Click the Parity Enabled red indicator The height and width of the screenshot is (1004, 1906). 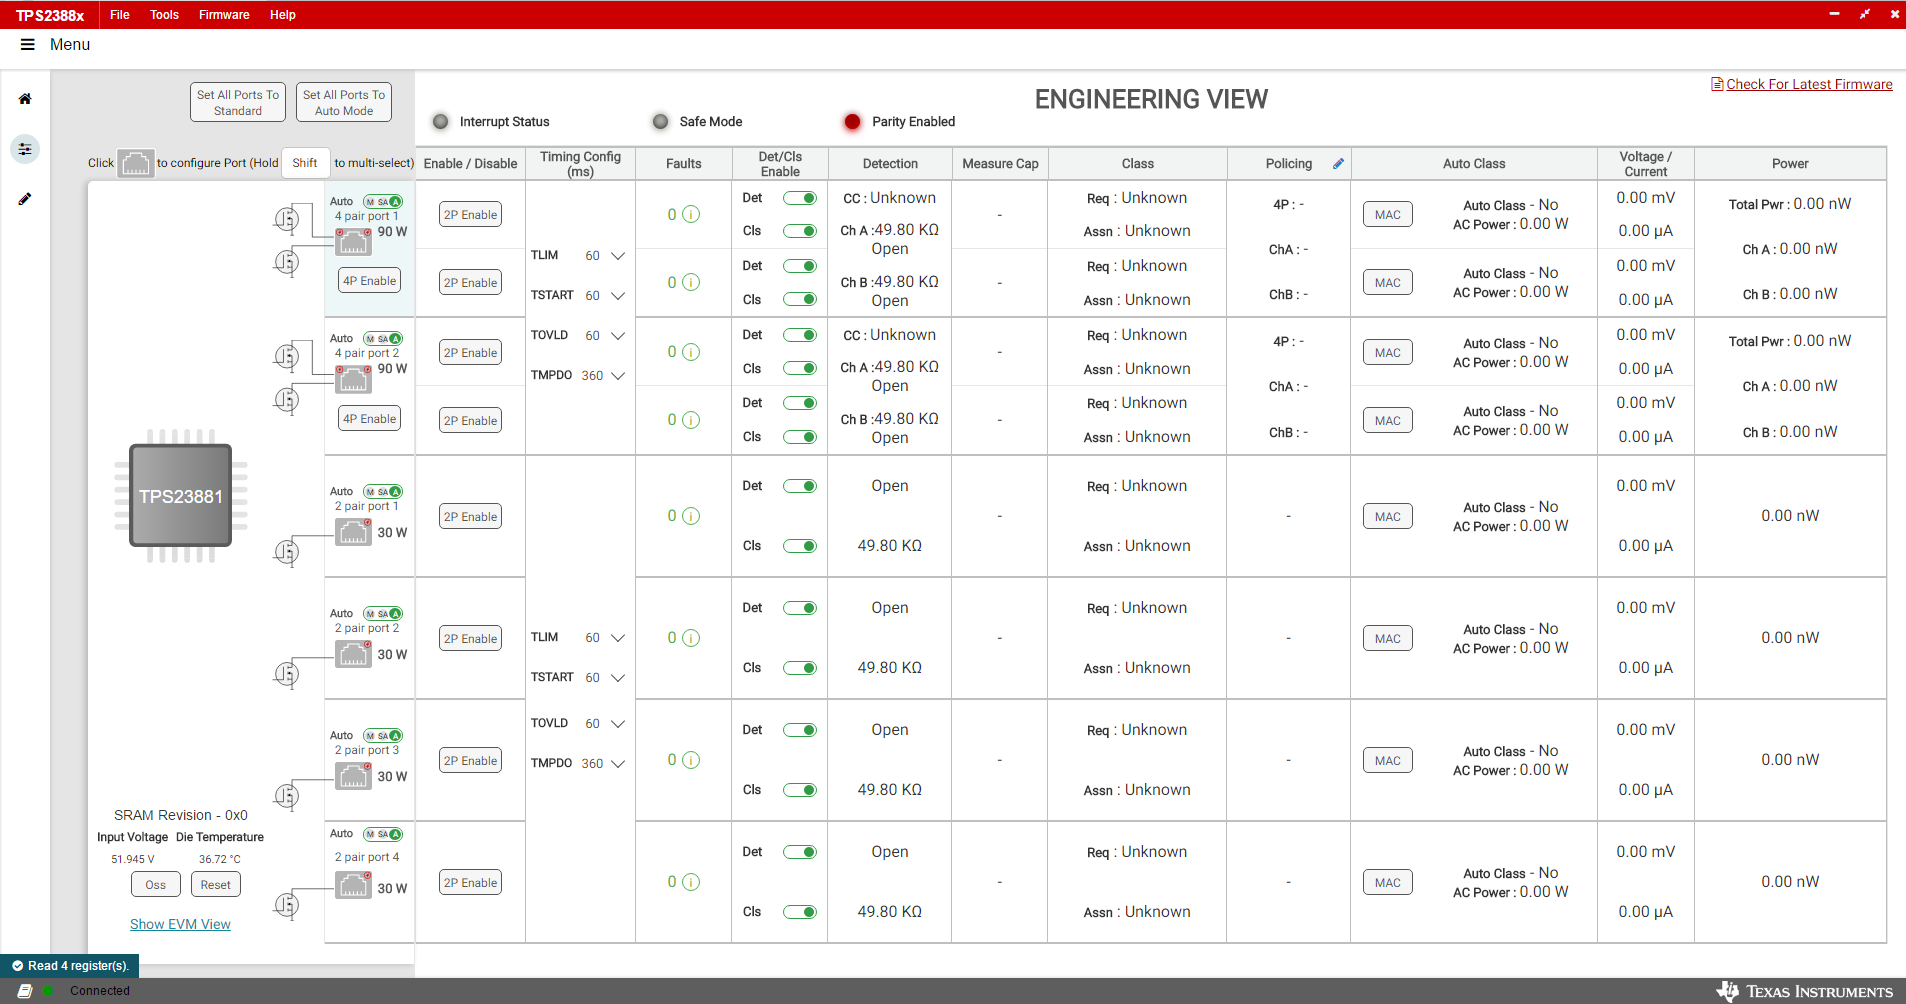[852, 122]
